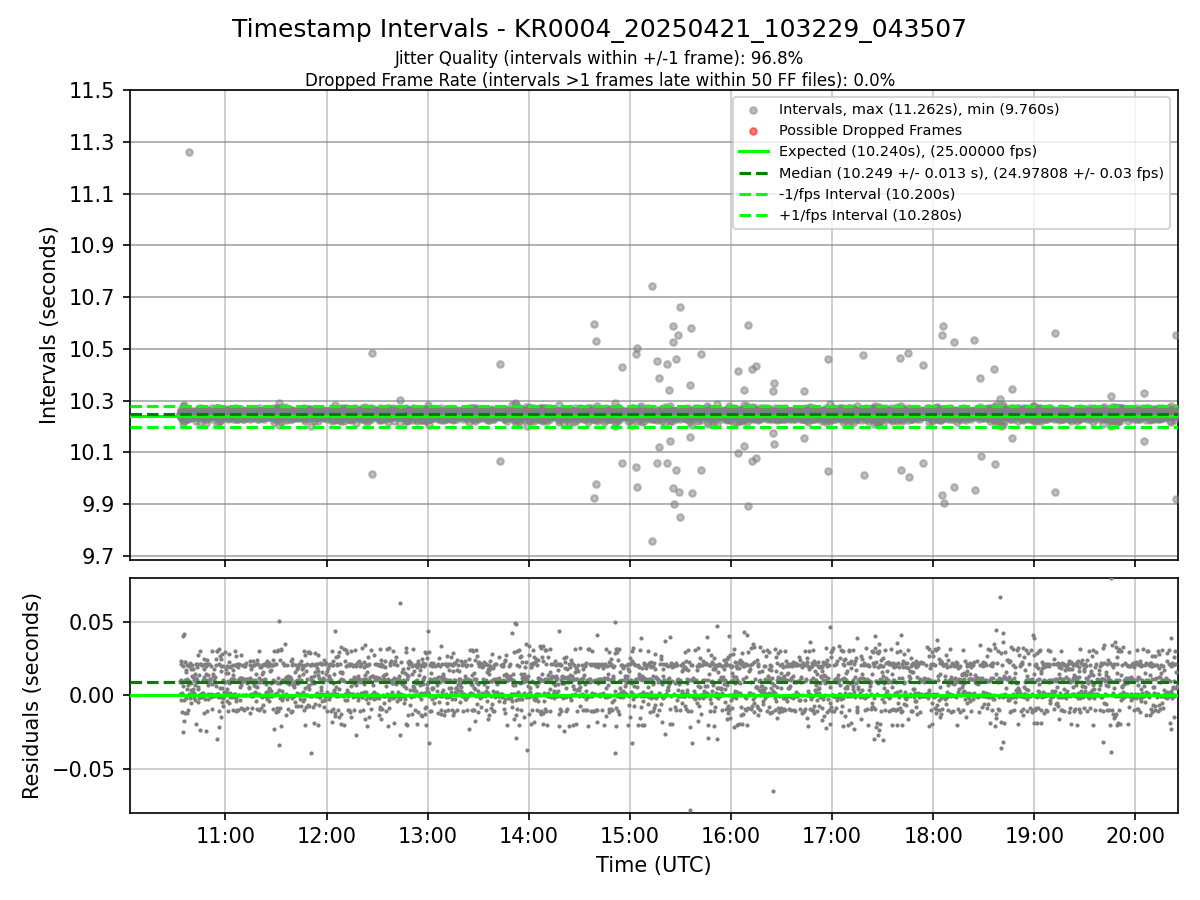Click the 'Intervals (seconds)' y-axis label

[x=49, y=325]
